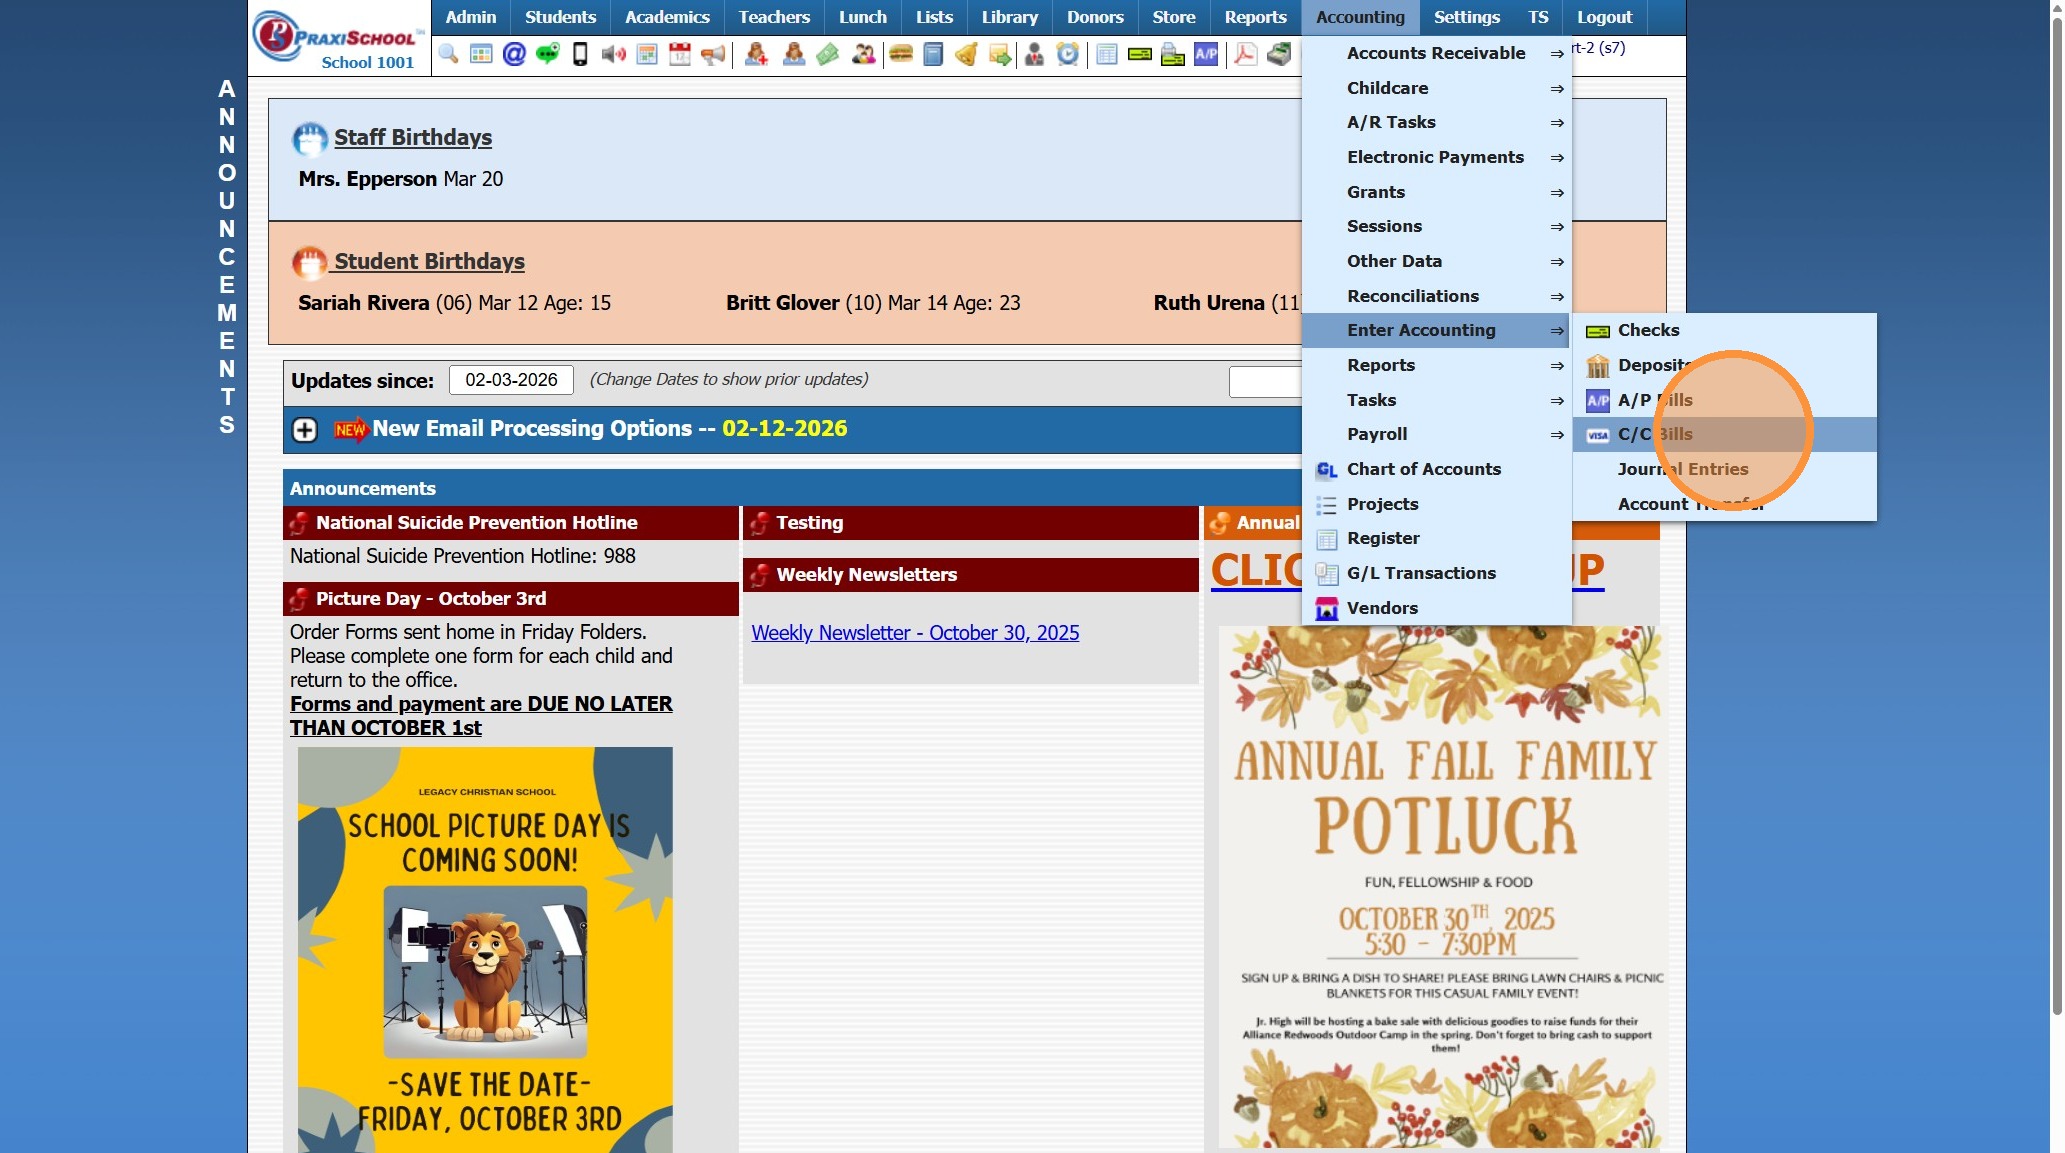Viewport: 2065px width, 1153px height.
Task: Open the Chart of Accounts menu item
Action: point(1423,469)
